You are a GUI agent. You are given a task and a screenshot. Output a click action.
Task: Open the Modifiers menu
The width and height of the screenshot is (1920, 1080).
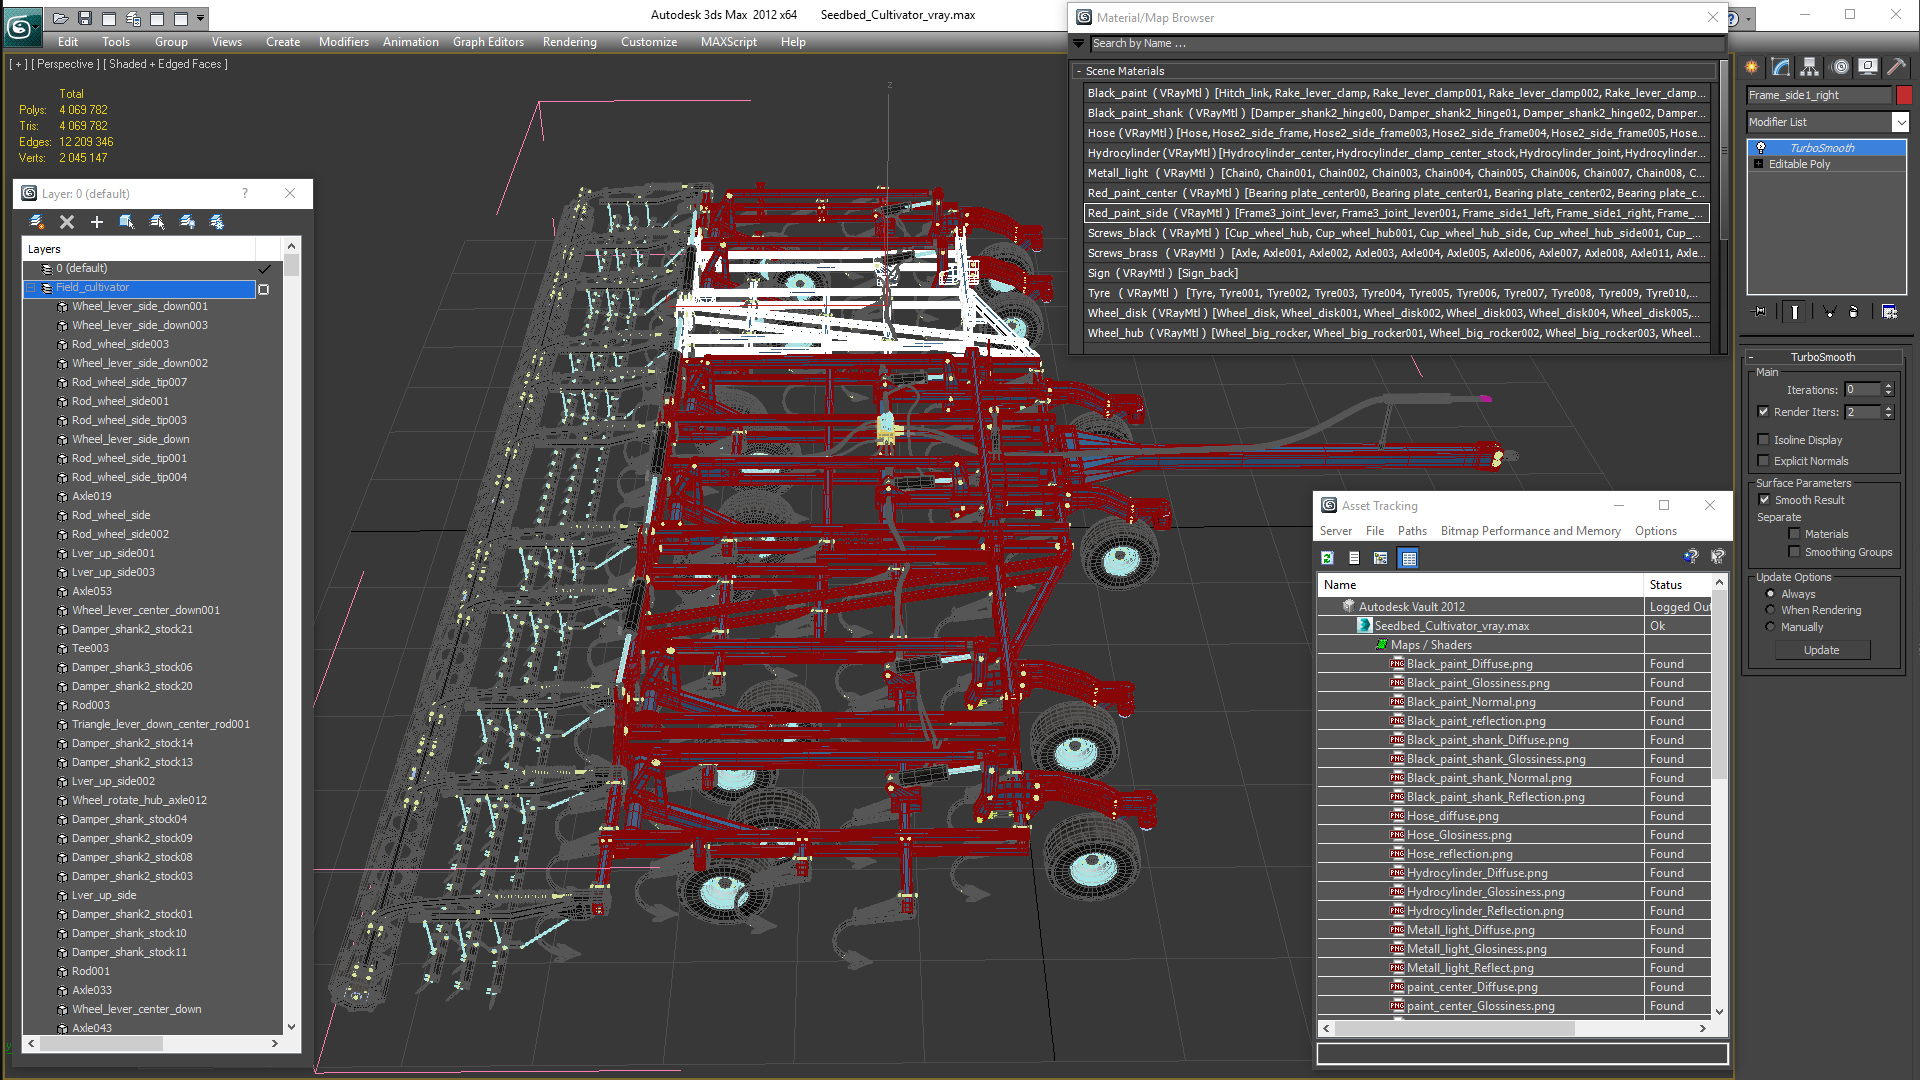point(344,42)
